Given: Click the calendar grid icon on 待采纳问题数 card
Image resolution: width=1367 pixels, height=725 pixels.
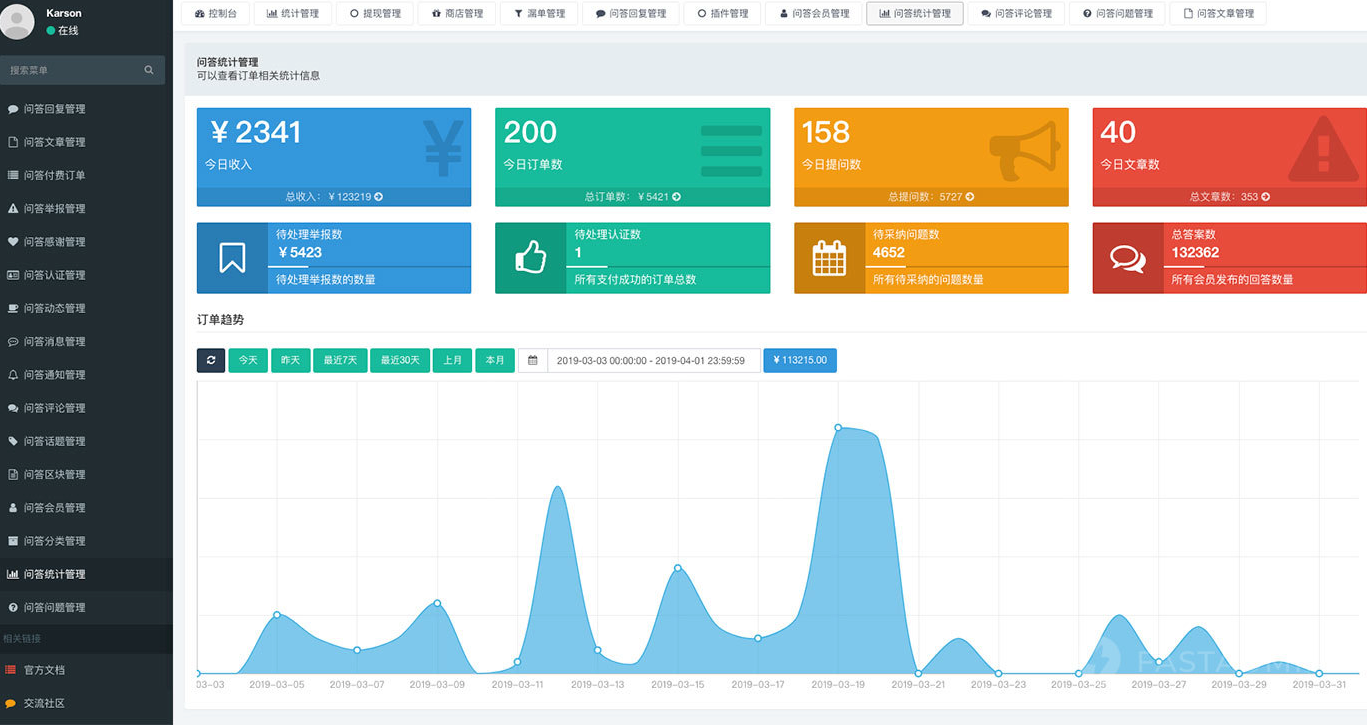Looking at the screenshot, I should [x=829, y=258].
